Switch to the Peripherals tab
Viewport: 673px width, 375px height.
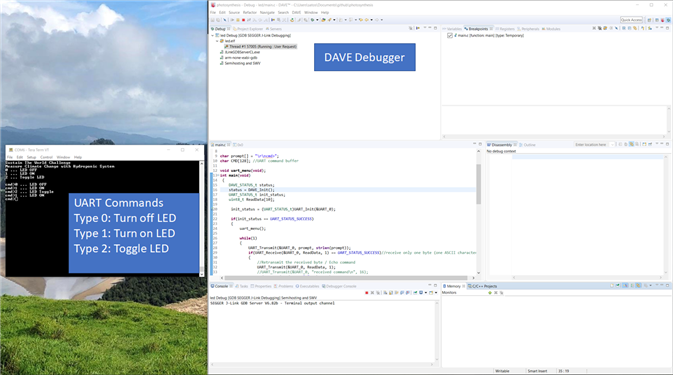528,29
